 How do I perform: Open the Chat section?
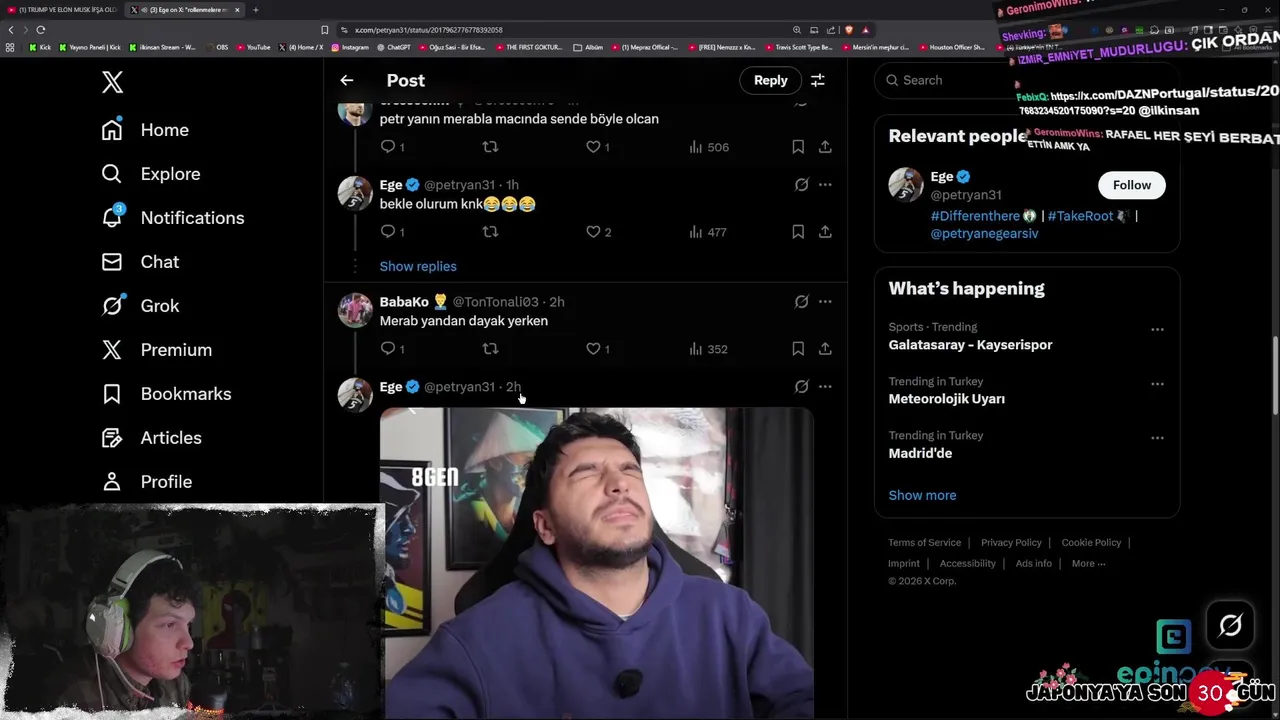tap(140, 262)
